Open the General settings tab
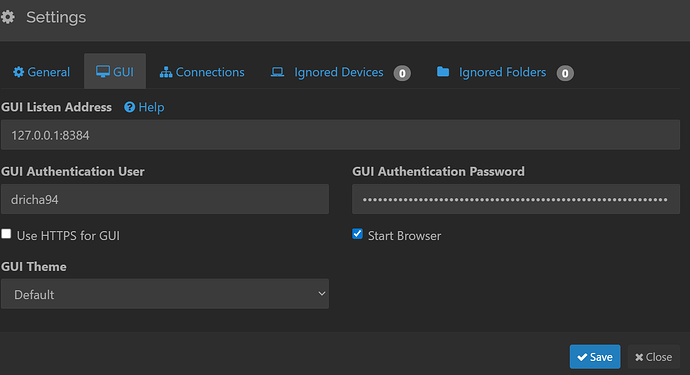This screenshot has width=690, height=375. (41, 72)
